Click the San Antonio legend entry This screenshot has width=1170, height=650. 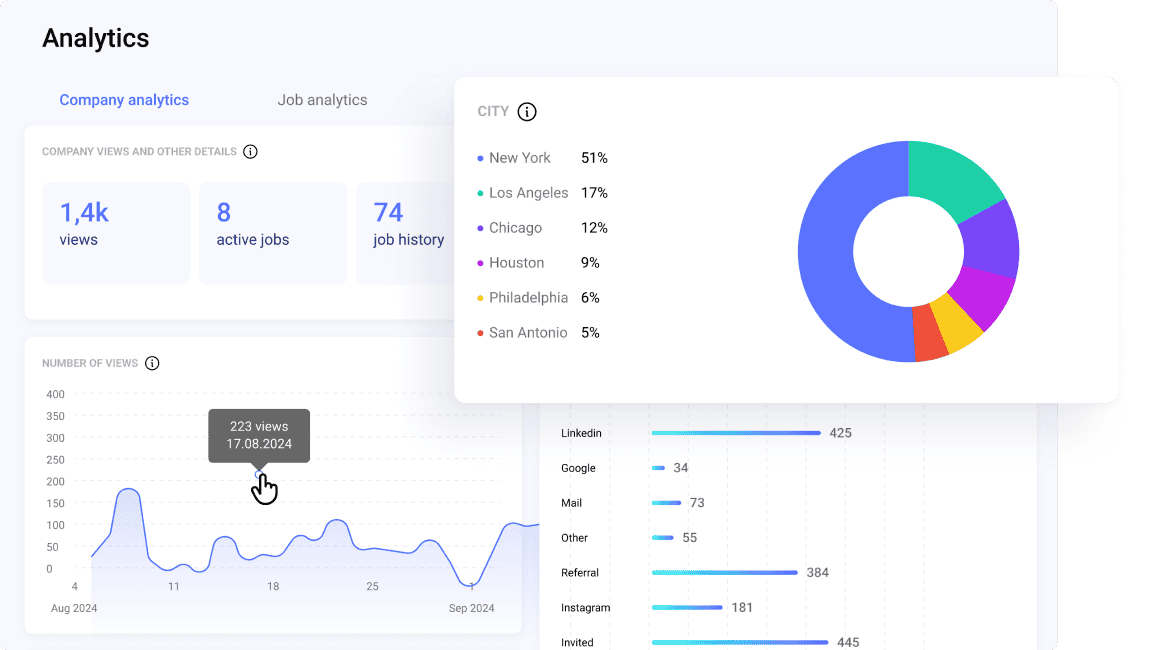click(x=527, y=333)
